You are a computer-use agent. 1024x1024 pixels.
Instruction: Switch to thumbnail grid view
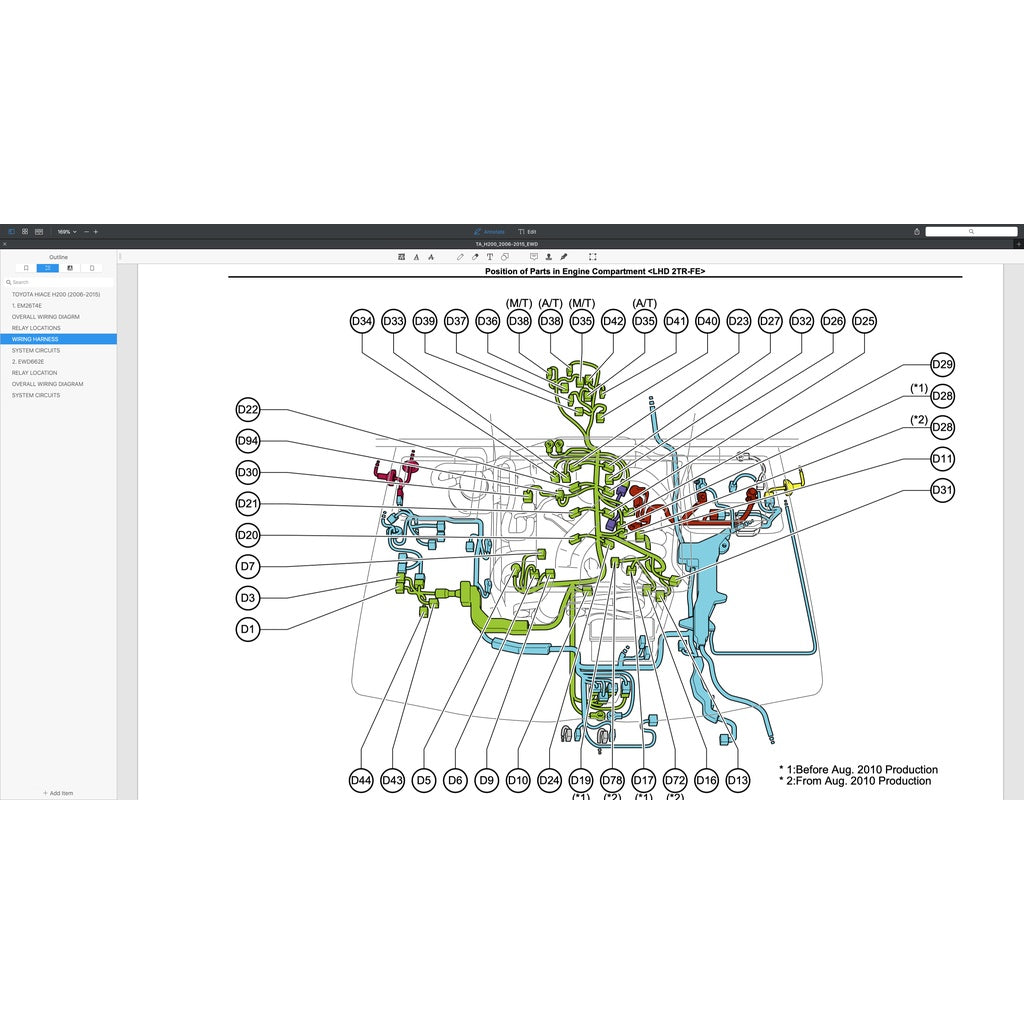(x=25, y=231)
